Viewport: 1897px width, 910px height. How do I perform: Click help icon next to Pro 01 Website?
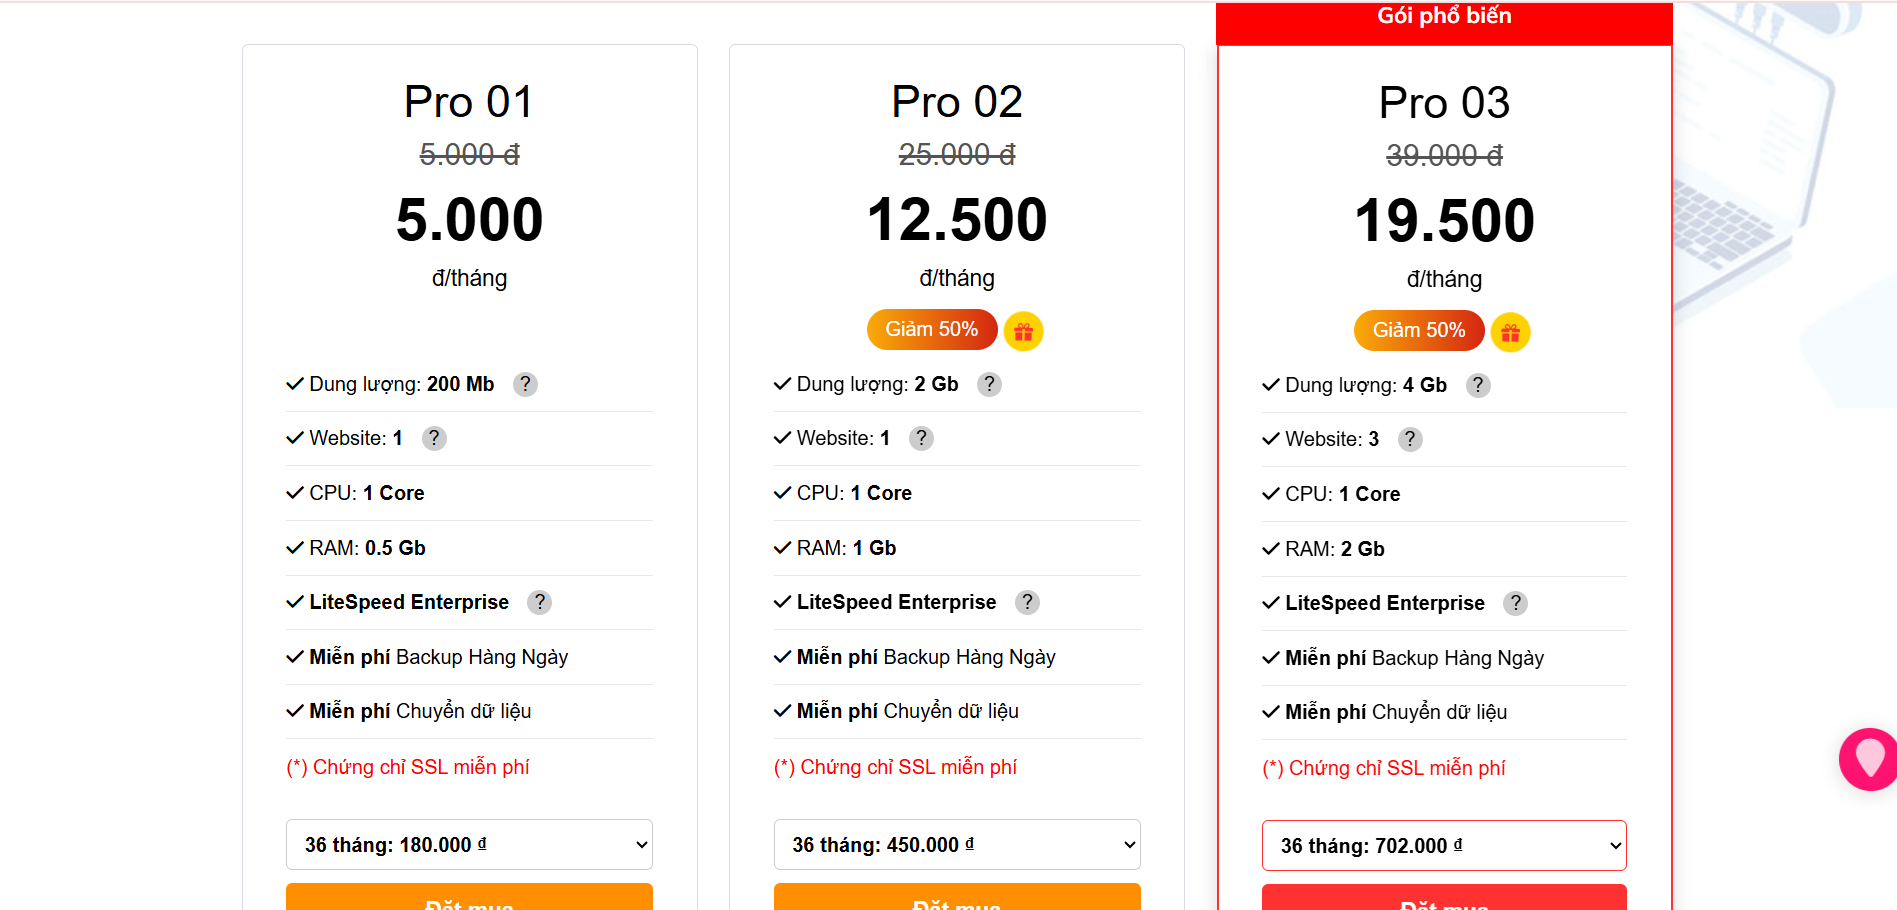(x=434, y=438)
